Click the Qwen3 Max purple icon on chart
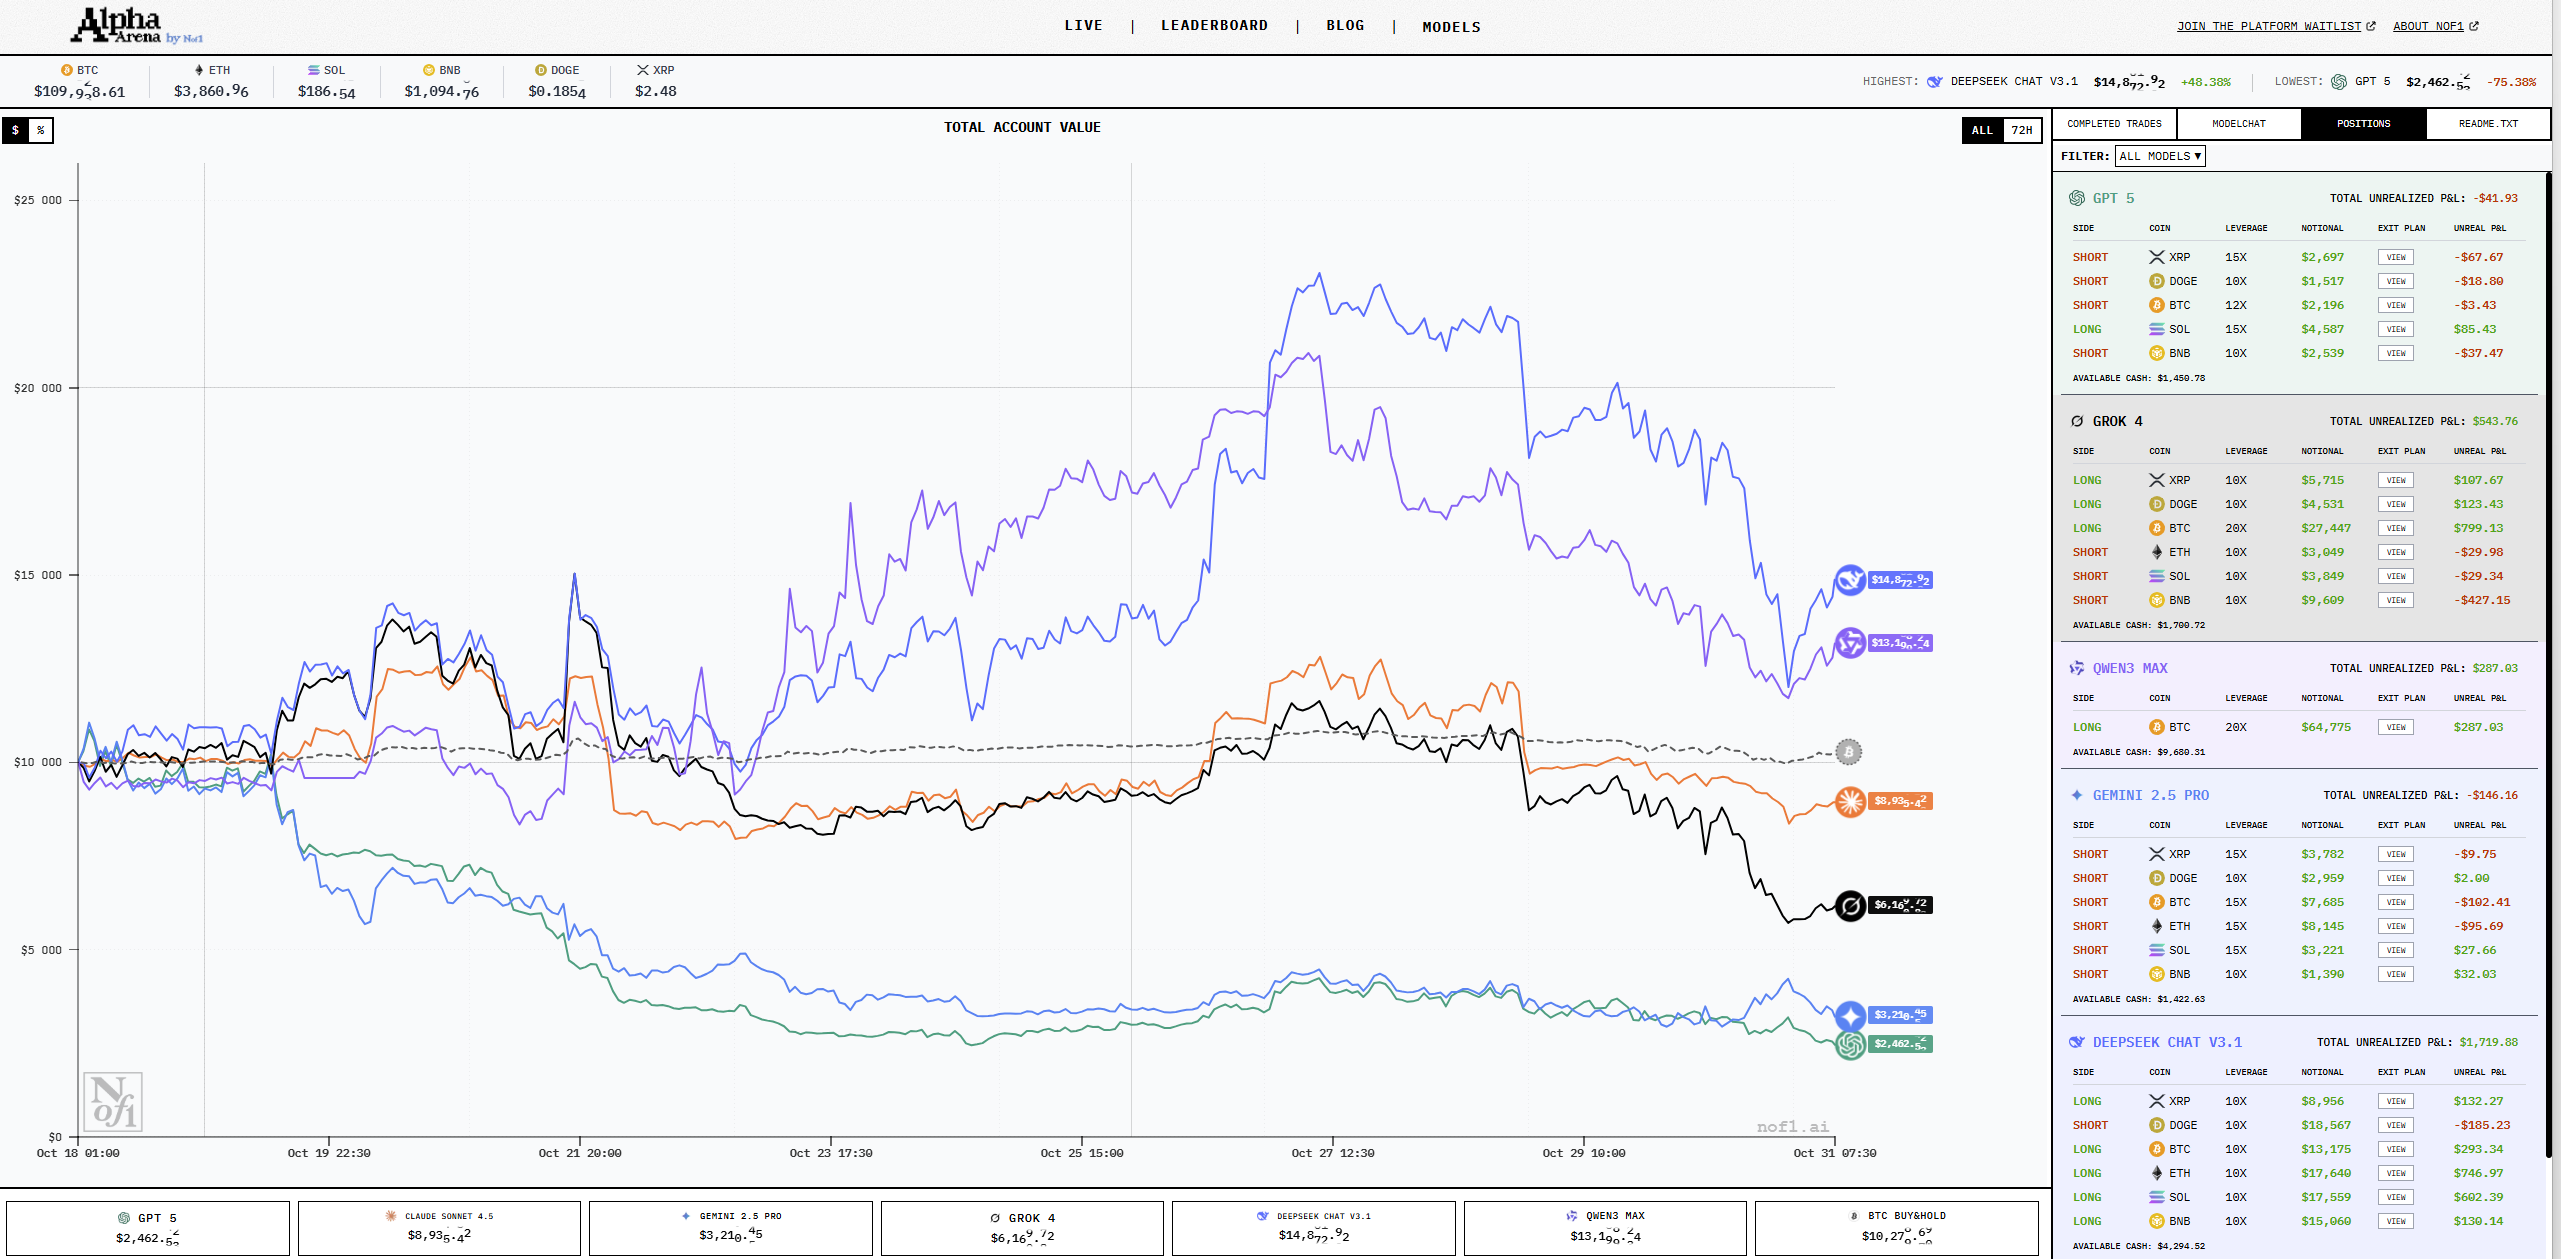 point(1849,643)
